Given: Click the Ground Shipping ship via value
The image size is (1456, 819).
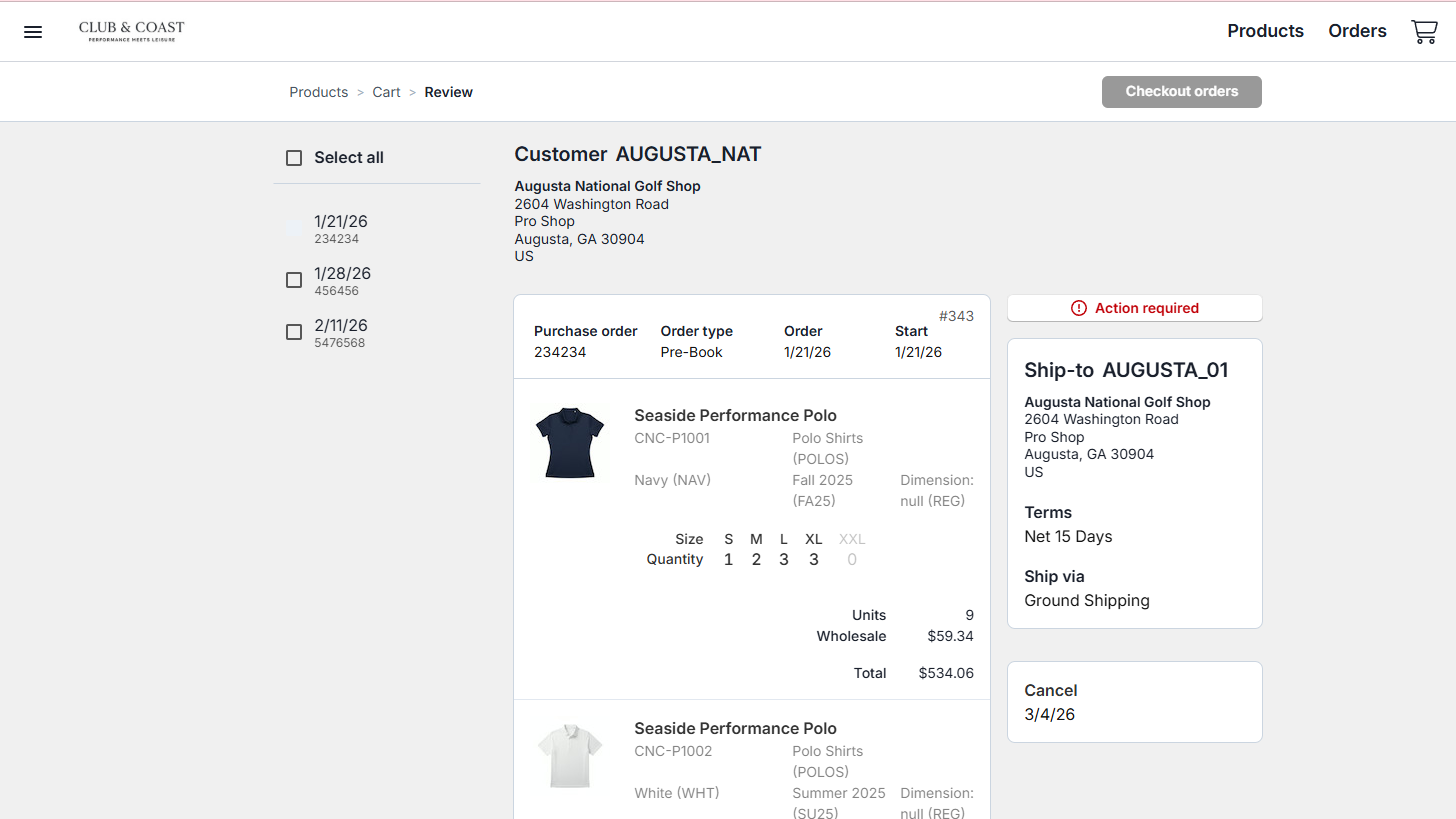Looking at the screenshot, I should tap(1087, 601).
